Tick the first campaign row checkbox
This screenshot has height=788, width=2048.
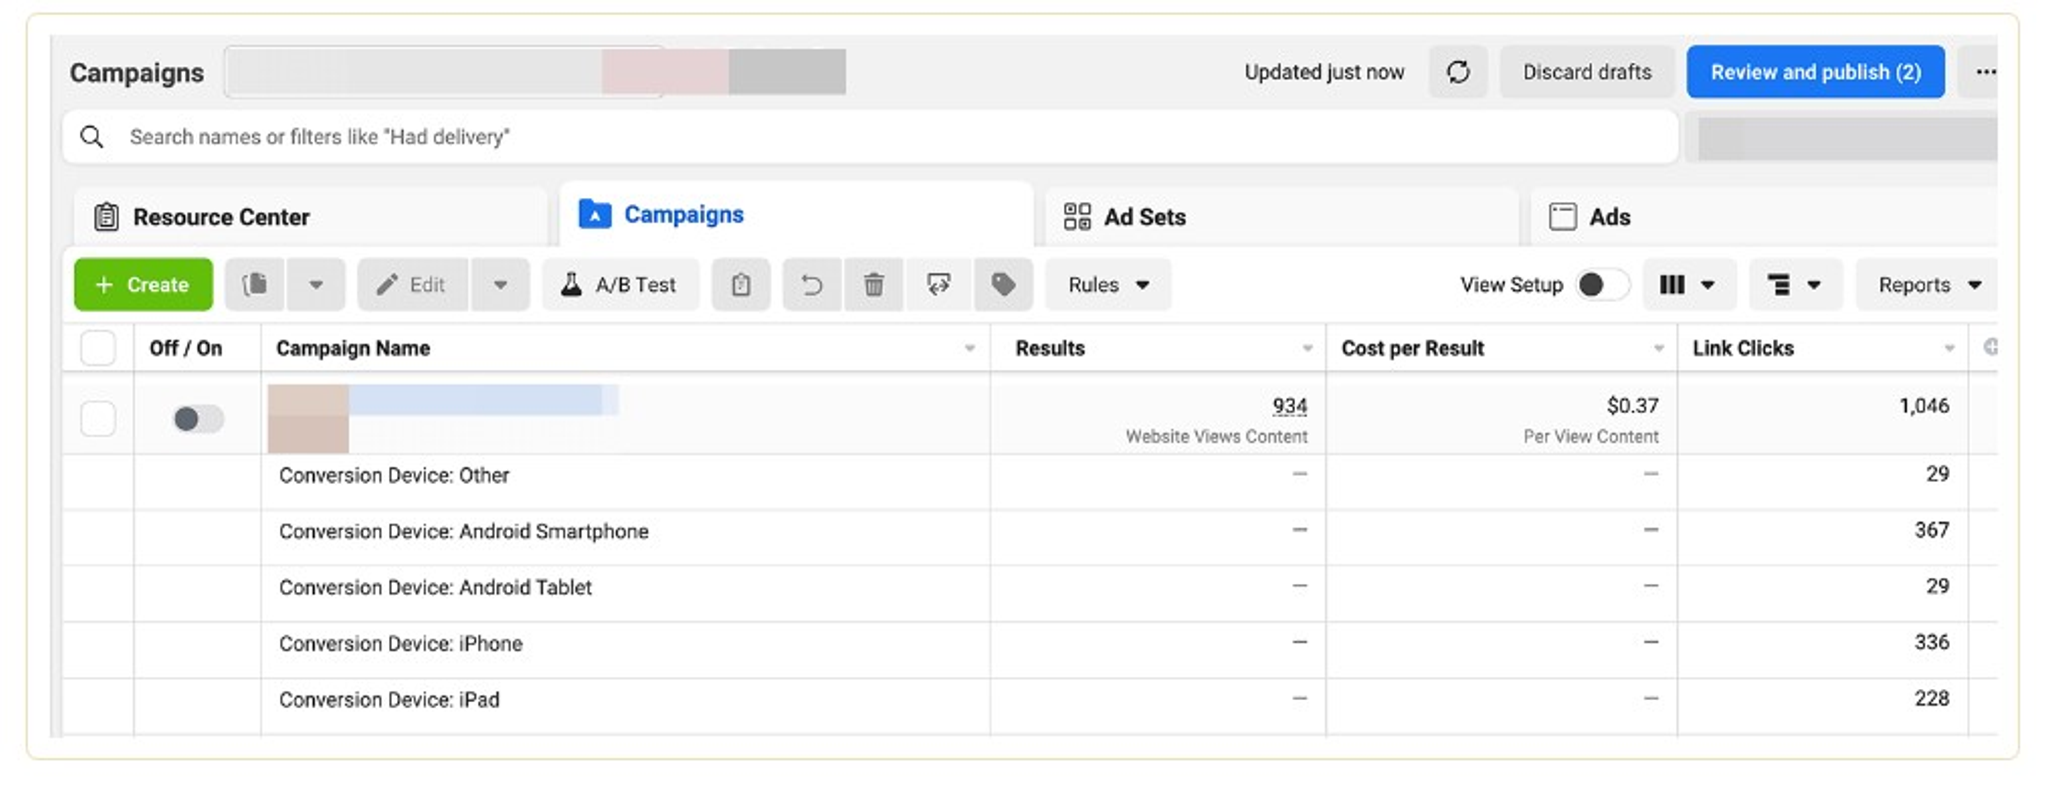(x=98, y=419)
